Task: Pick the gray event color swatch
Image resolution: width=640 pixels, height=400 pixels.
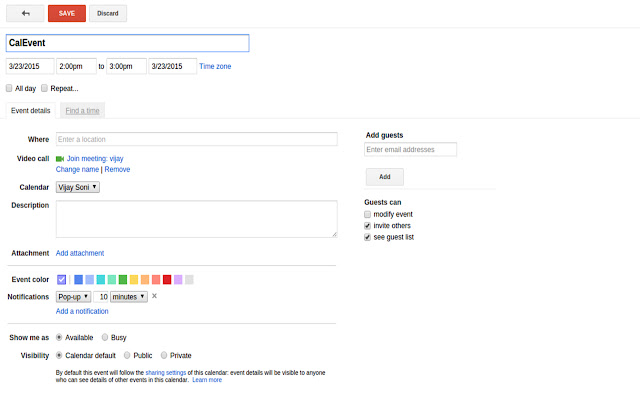Action: click(189, 279)
